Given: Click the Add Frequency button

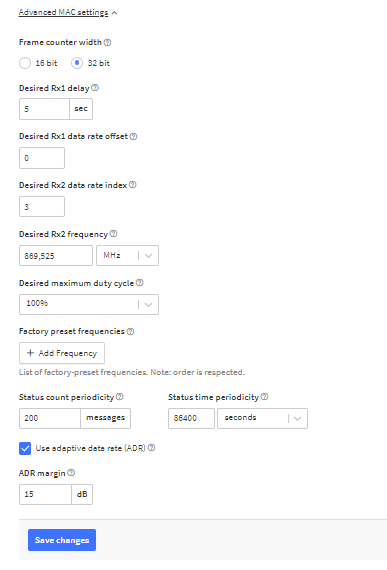Looking at the screenshot, I should point(62,353).
